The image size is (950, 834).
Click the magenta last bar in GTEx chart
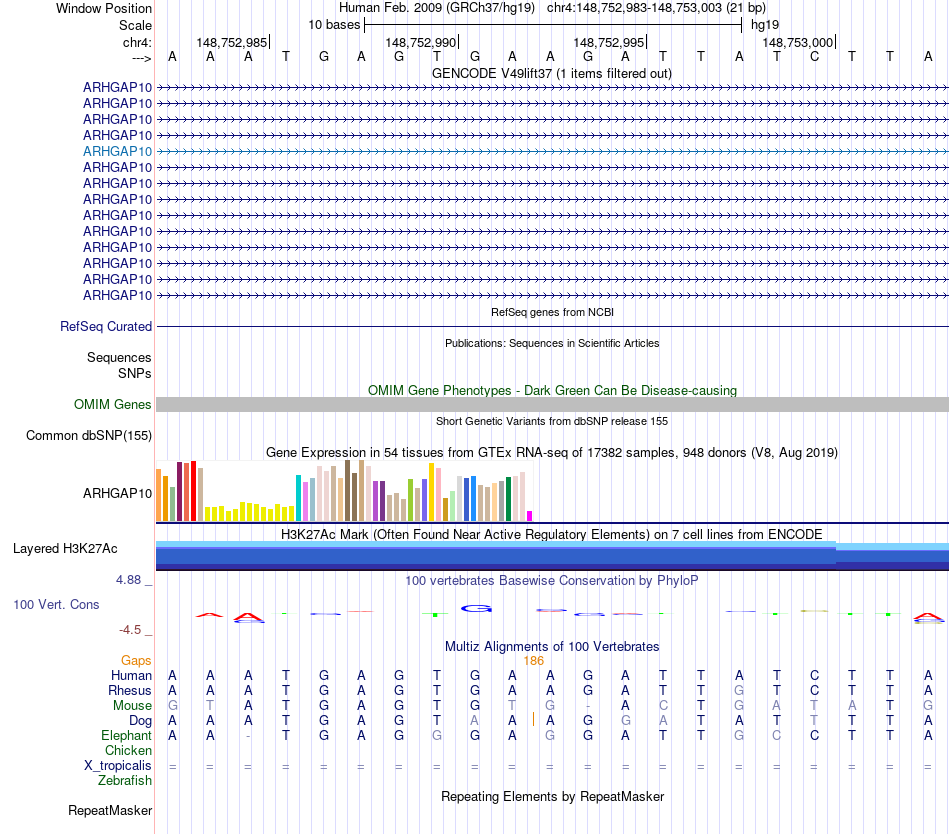tap(530, 516)
